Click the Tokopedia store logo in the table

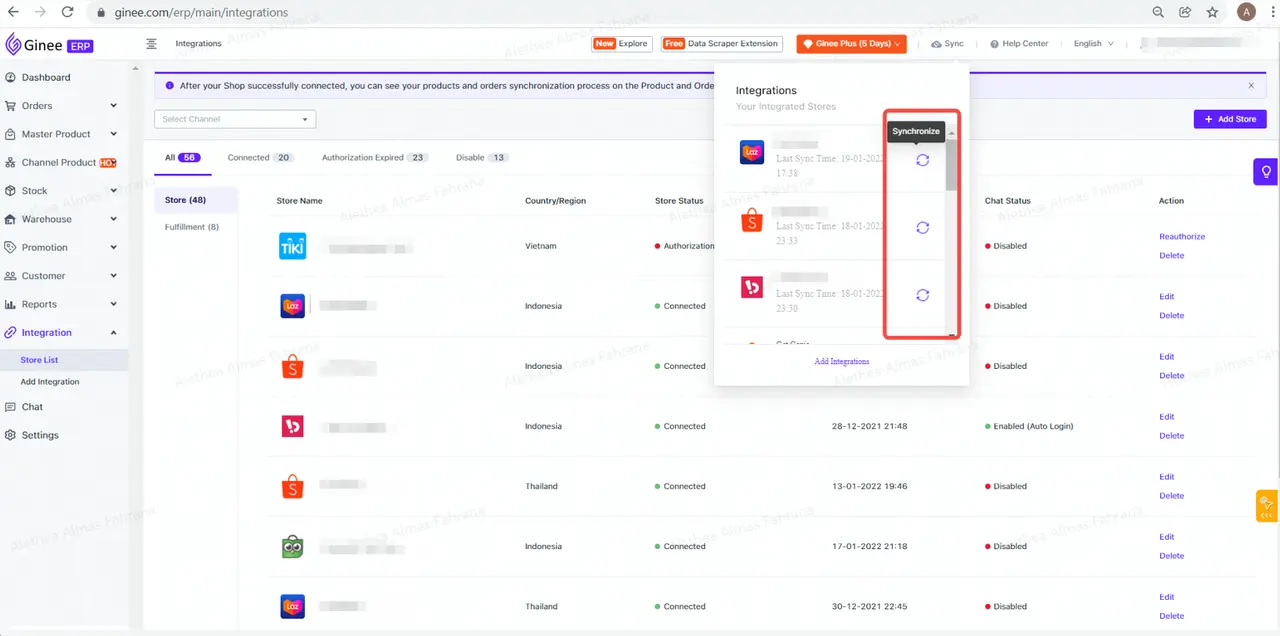coord(293,546)
